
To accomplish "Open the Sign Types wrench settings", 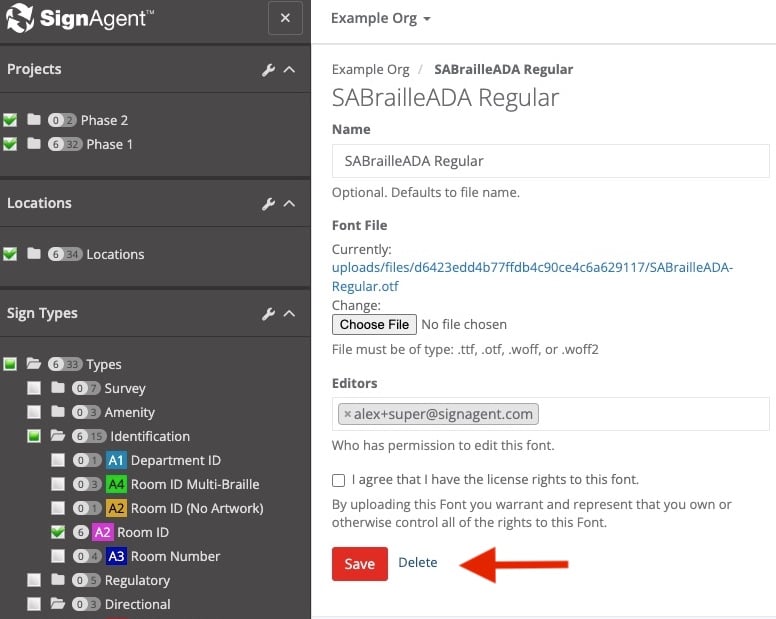I will 268,314.
